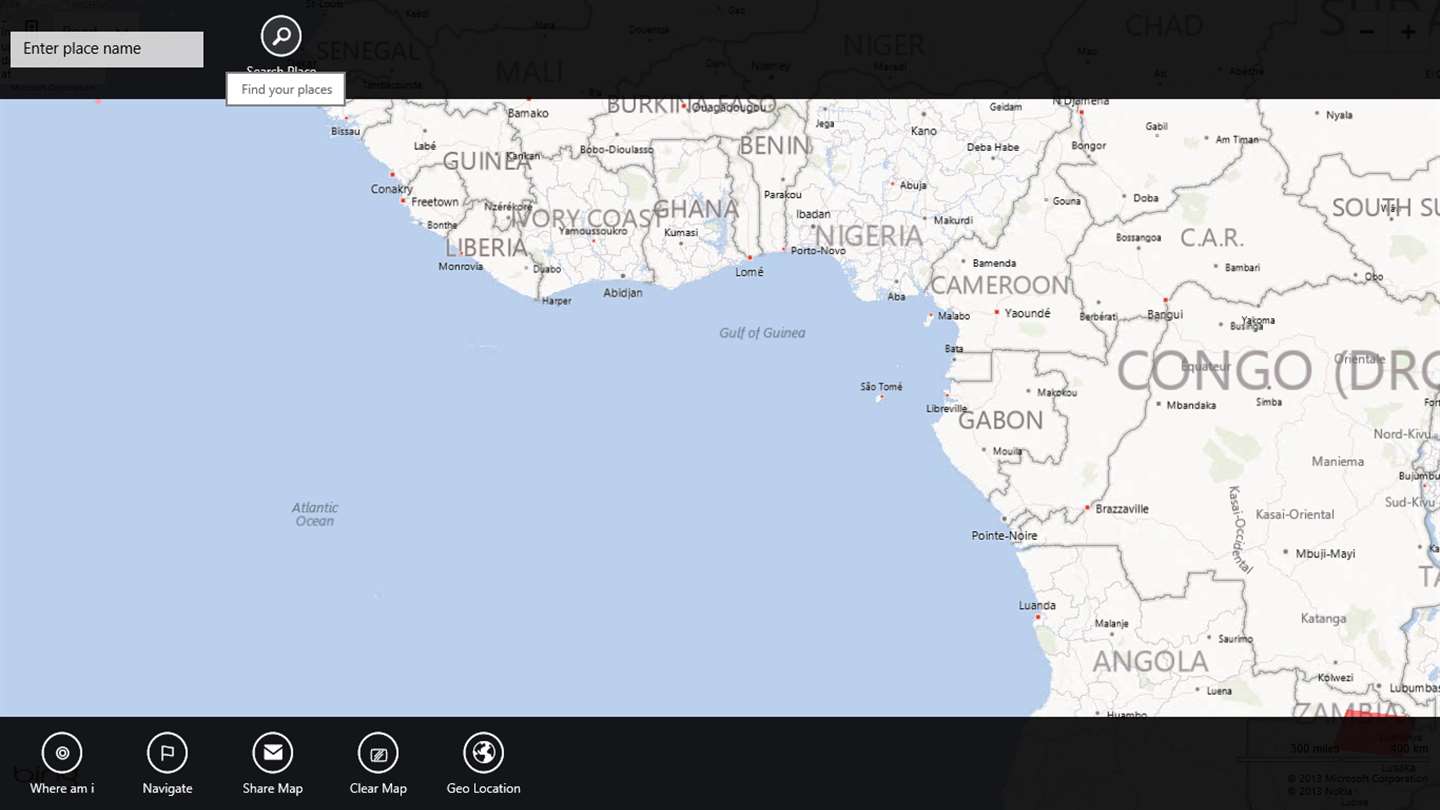Select the Pointe-Noire city label

(x=1004, y=536)
